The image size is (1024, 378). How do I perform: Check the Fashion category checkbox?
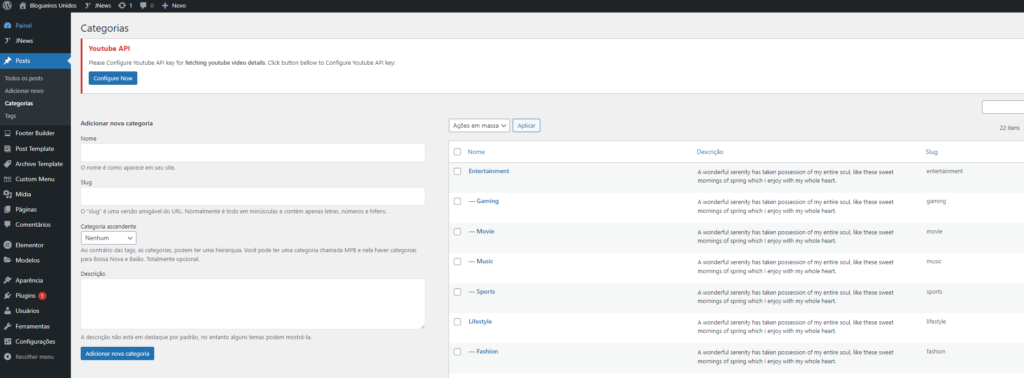point(457,352)
